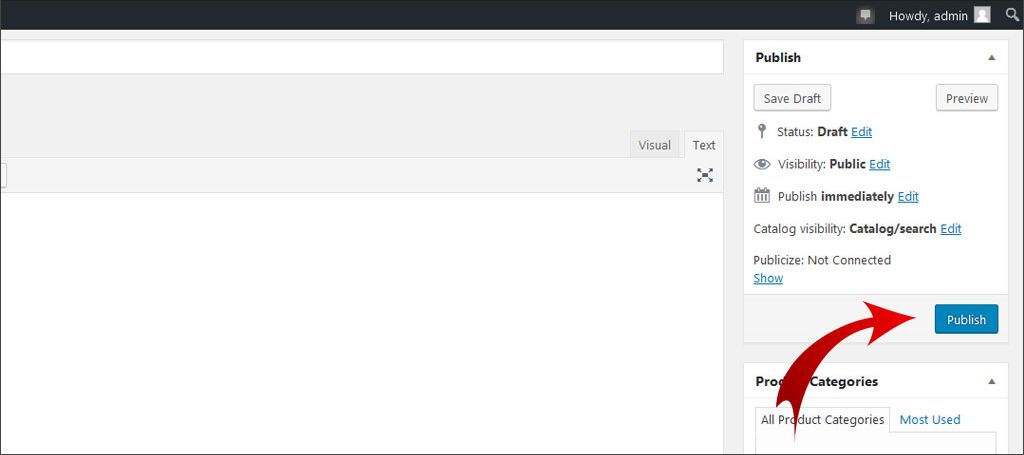Collapse the Product Categories panel
1024x455 pixels.
point(991,381)
